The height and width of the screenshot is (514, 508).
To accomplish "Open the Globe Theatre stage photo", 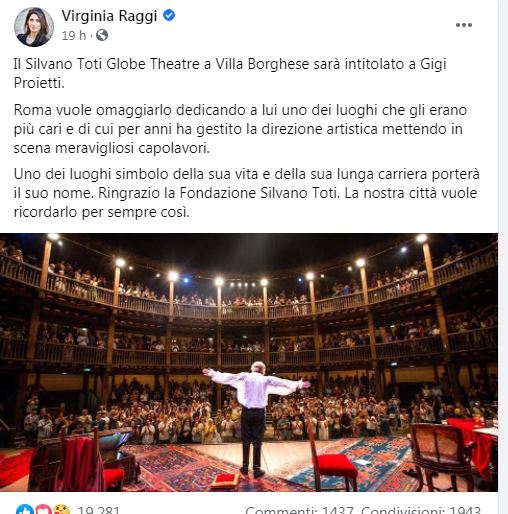I will pyautogui.click(x=249, y=362).
